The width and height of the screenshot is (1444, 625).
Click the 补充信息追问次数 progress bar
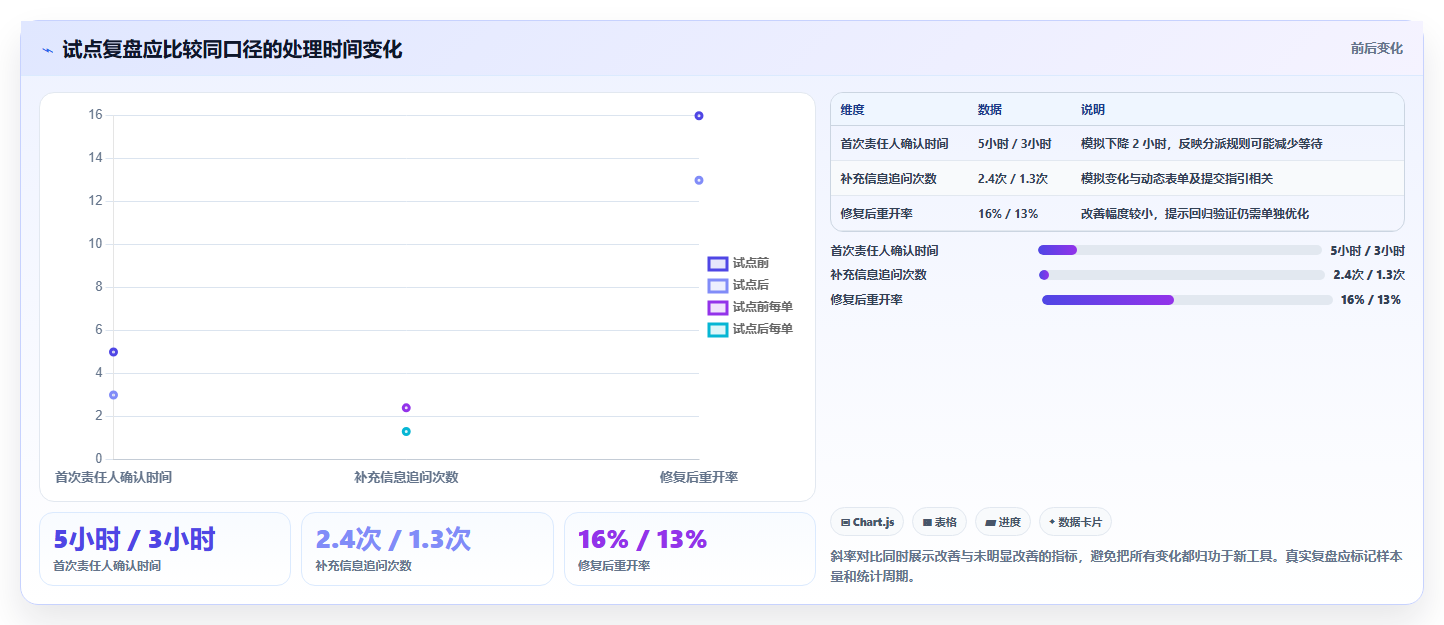(x=1182, y=275)
